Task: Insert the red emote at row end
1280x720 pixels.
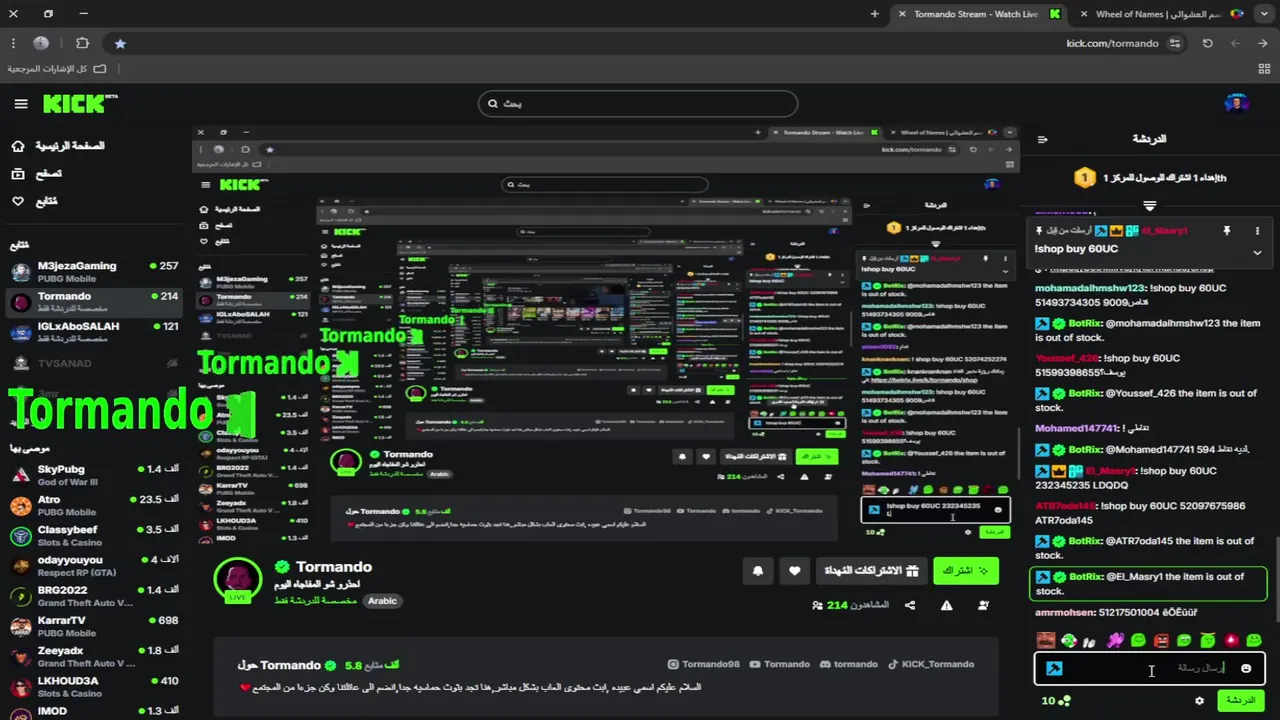Action: pyautogui.click(x=1231, y=640)
